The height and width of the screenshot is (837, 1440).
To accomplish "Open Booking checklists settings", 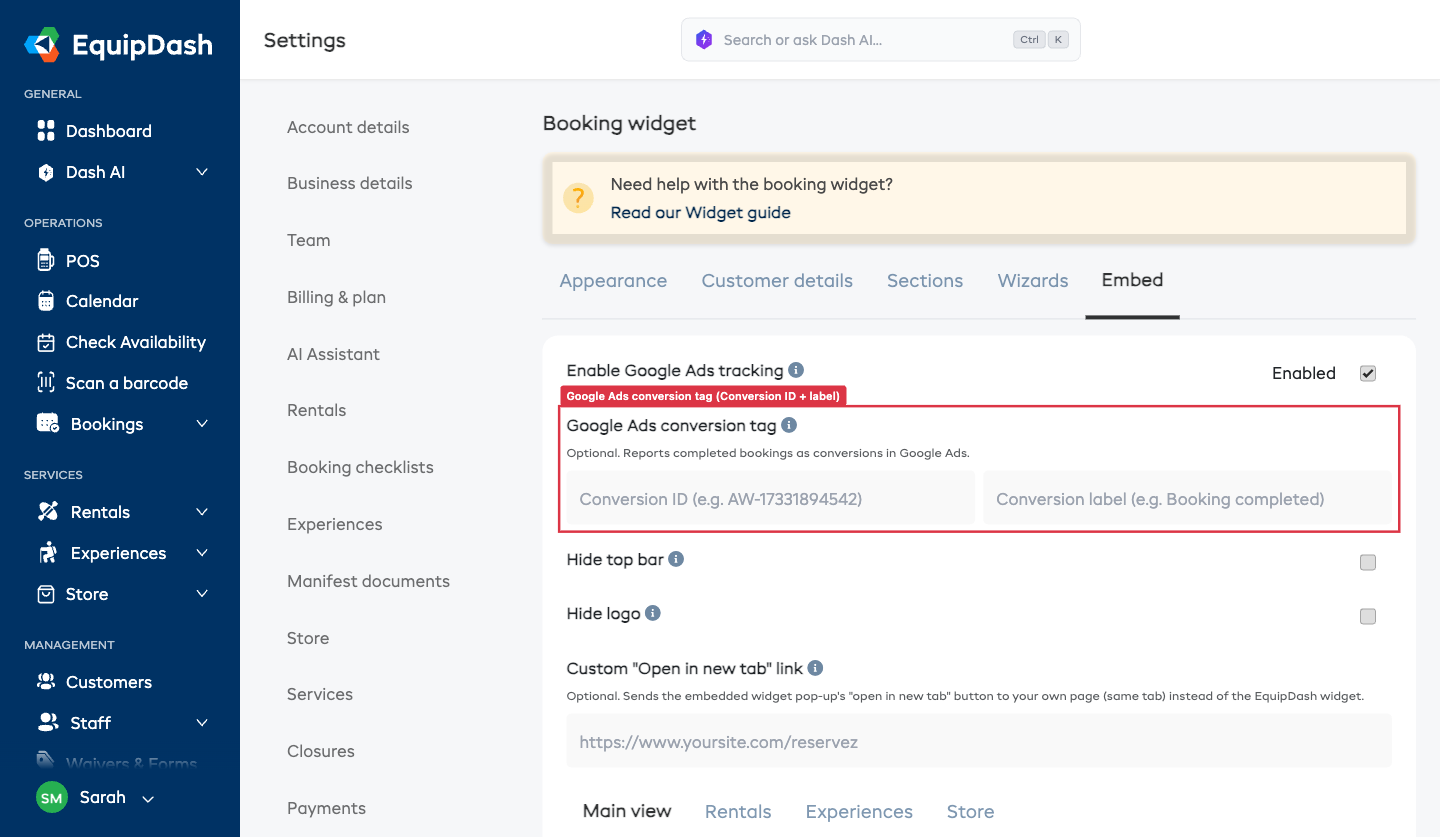I will [x=360, y=467].
